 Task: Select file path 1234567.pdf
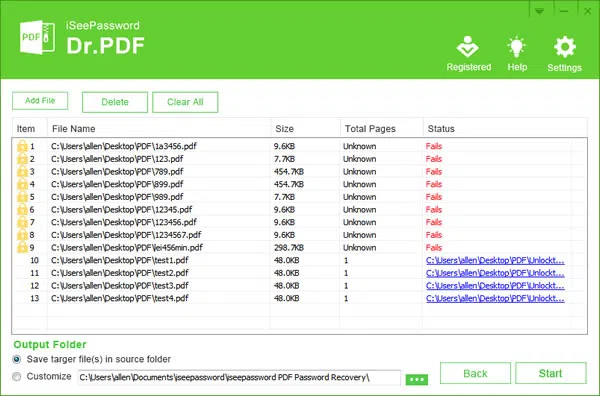(126, 235)
